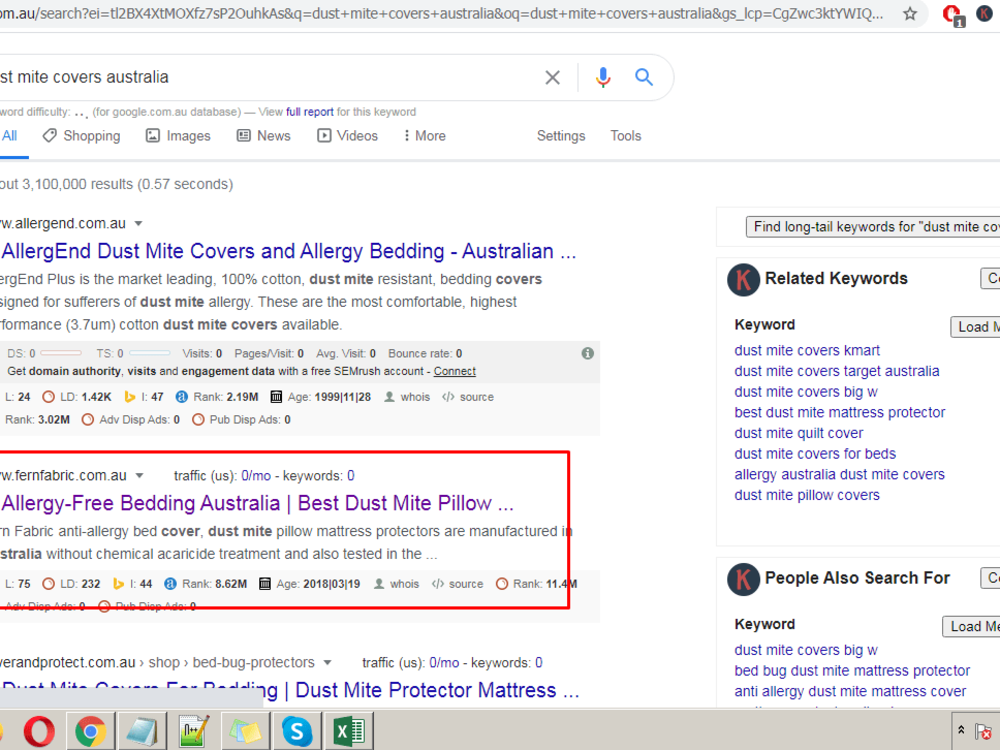This screenshot has width=1000, height=750.
Task: Open AllergEnd Dust Mite Covers result title
Action: (x=288, y=251)
